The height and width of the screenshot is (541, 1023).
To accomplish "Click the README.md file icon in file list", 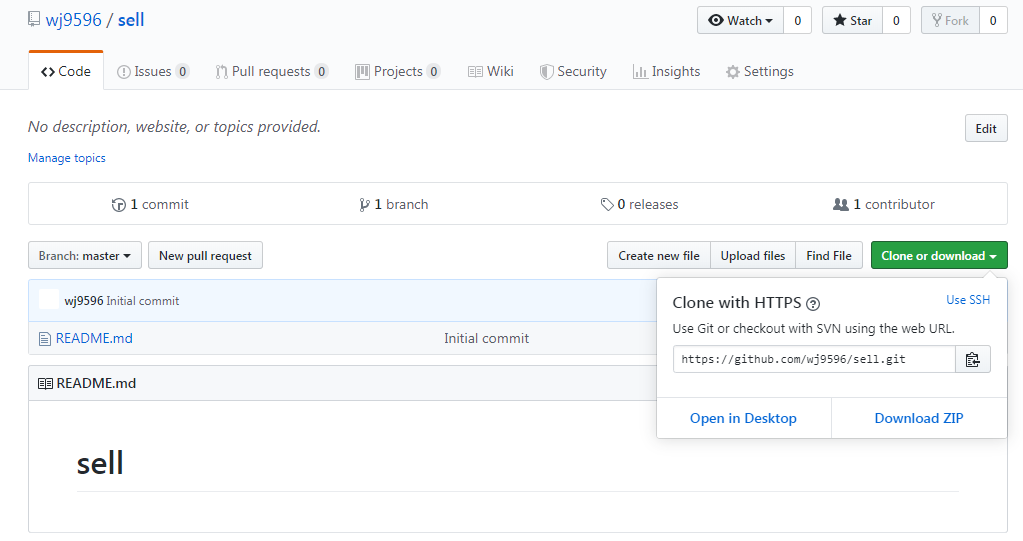I will 44,339.
